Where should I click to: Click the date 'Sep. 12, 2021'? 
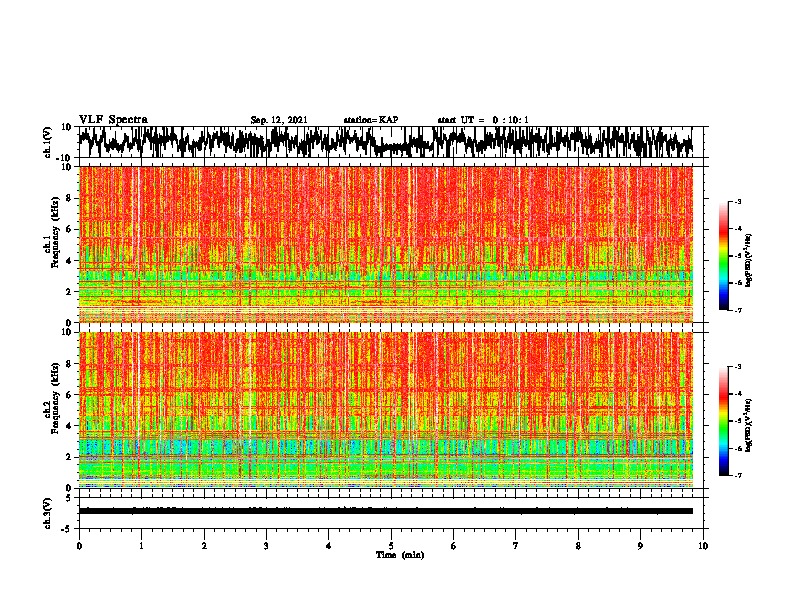coord(279,120)
